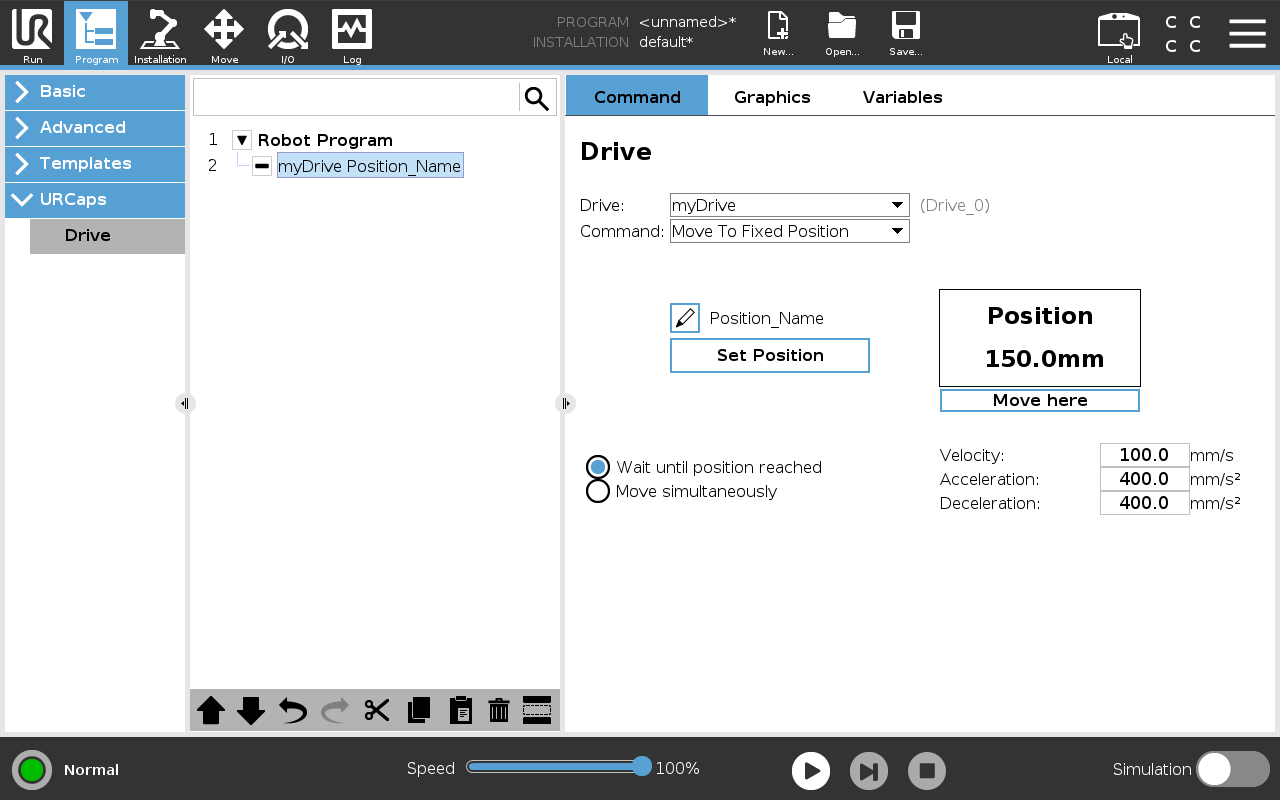This screenshot has width=1280, height=800.
Task: Cut the selected program node
Action: (x=377, y=710)
